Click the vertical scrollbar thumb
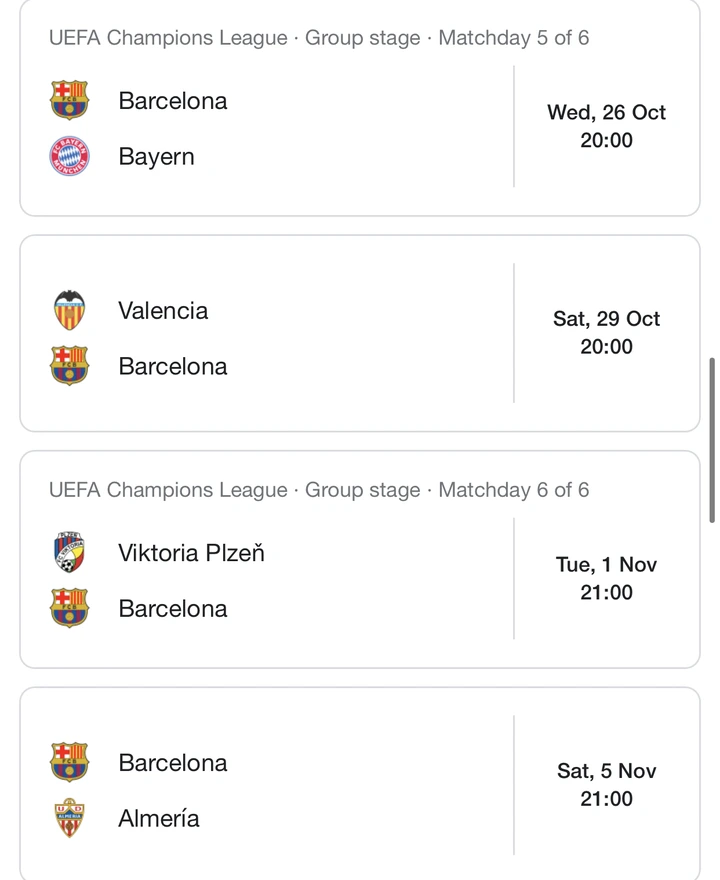The image size is (720, 880). pyautogui.click(x=712, y=440)
